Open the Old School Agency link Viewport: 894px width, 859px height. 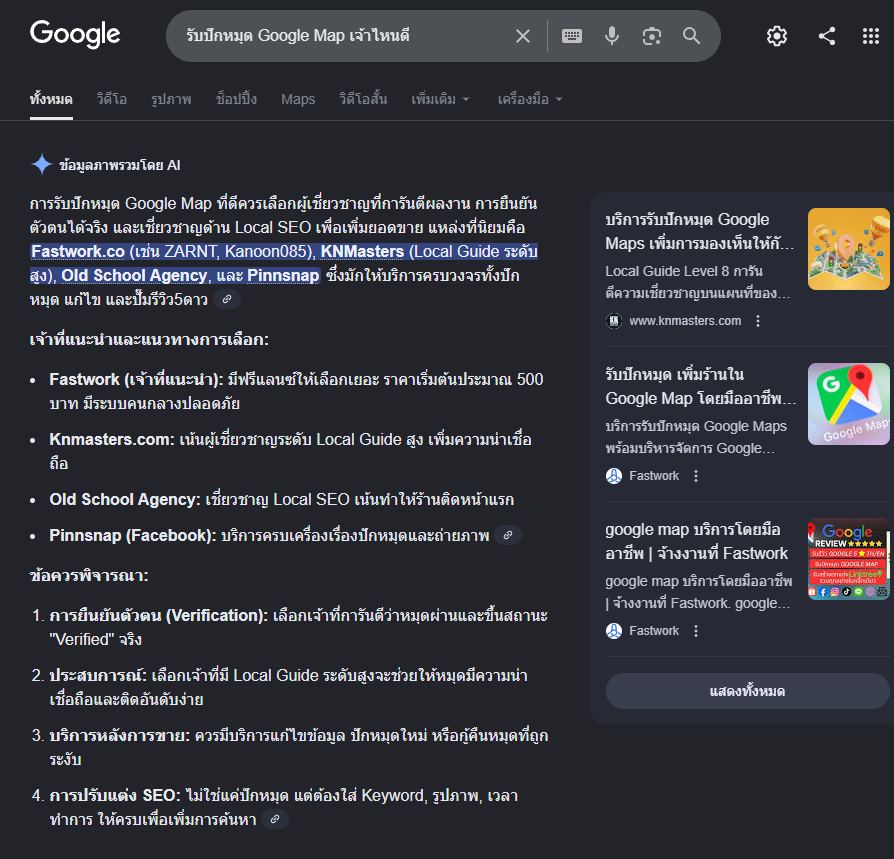coord(135,275)
